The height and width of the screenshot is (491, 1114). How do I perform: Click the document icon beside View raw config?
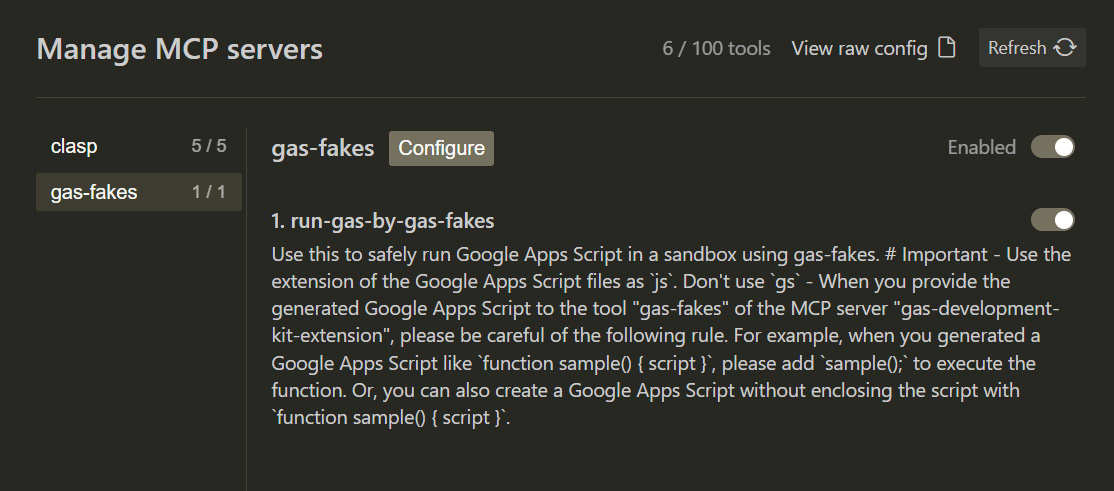[x=946, y=48]
